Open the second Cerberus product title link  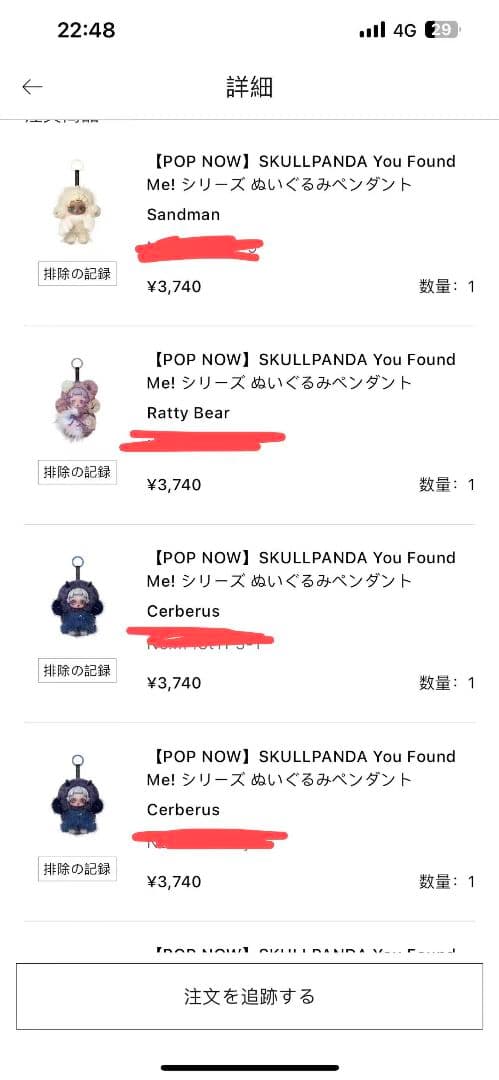point(301,767)
